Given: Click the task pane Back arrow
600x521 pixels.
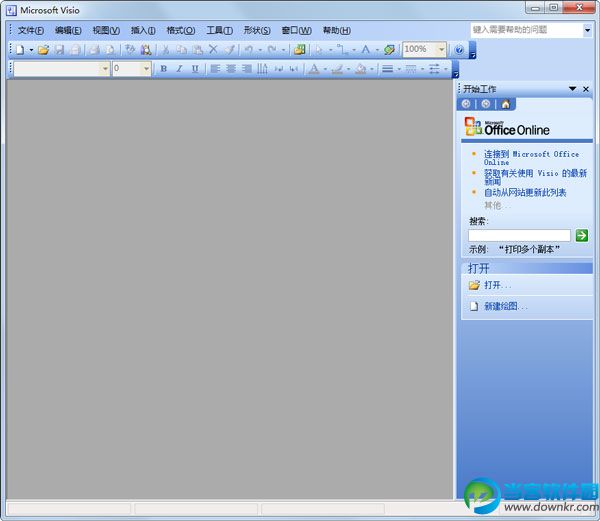Looking at the screenshot, I should click(466, 104).
